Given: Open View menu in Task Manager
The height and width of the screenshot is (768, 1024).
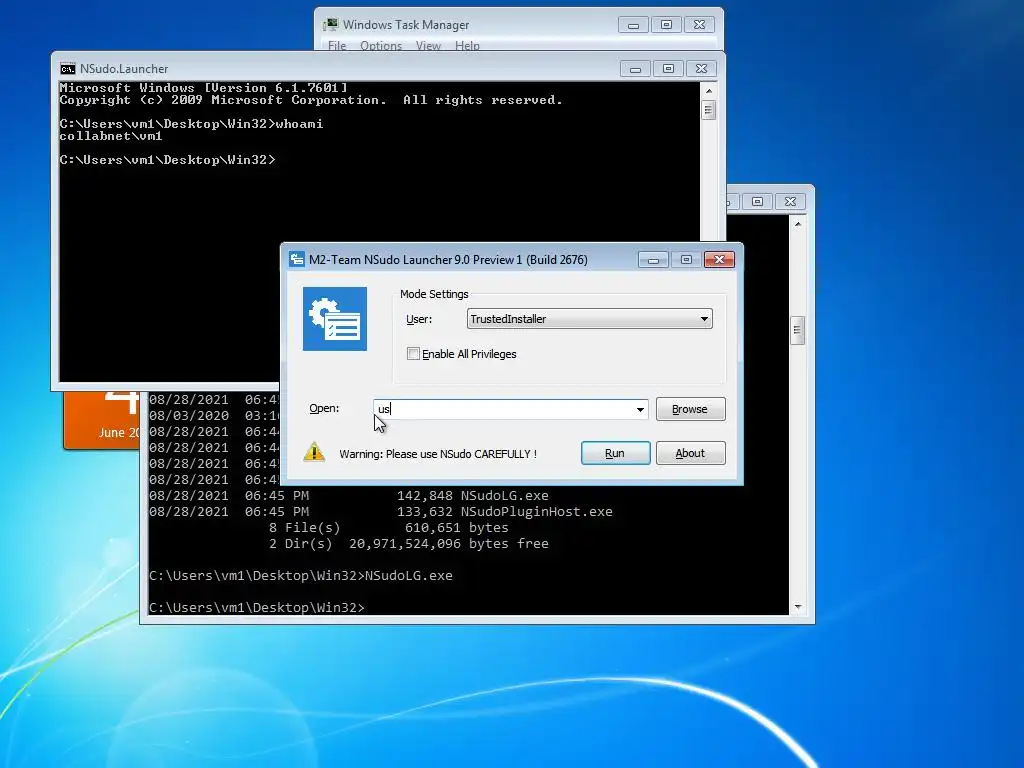Looking at the screenshot, I should coord(428,46).
